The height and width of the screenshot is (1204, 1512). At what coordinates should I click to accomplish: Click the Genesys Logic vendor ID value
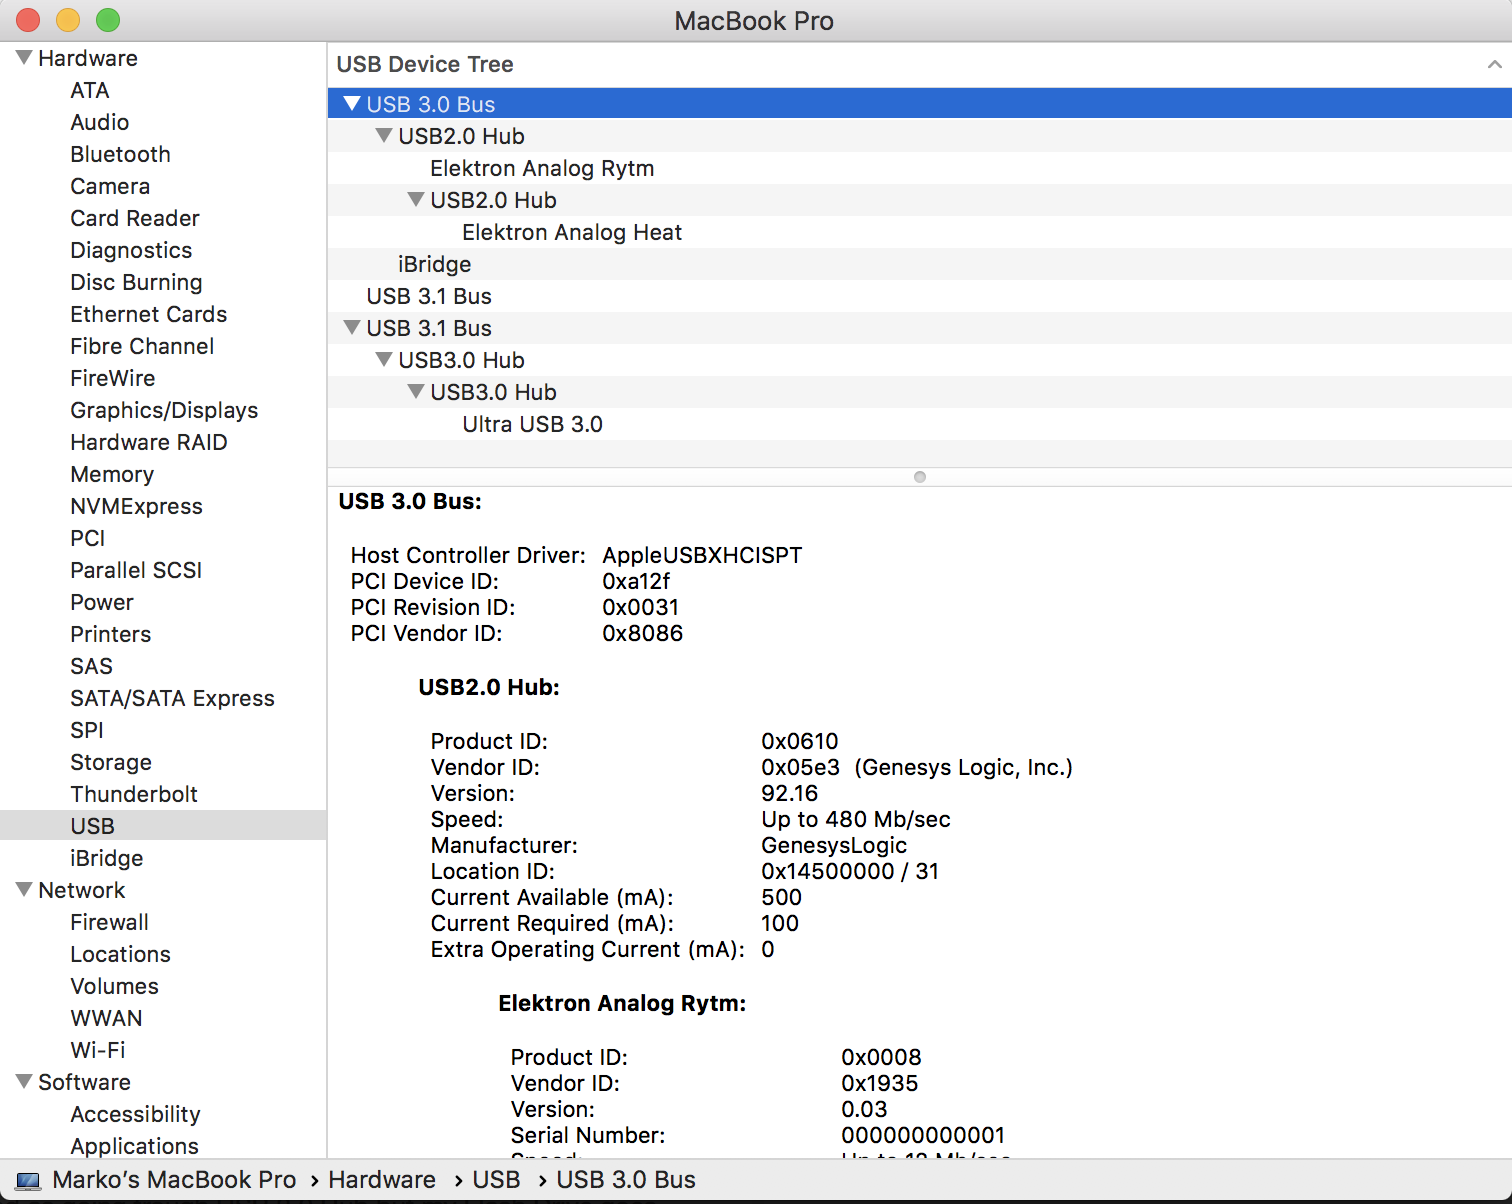[917, 767]
